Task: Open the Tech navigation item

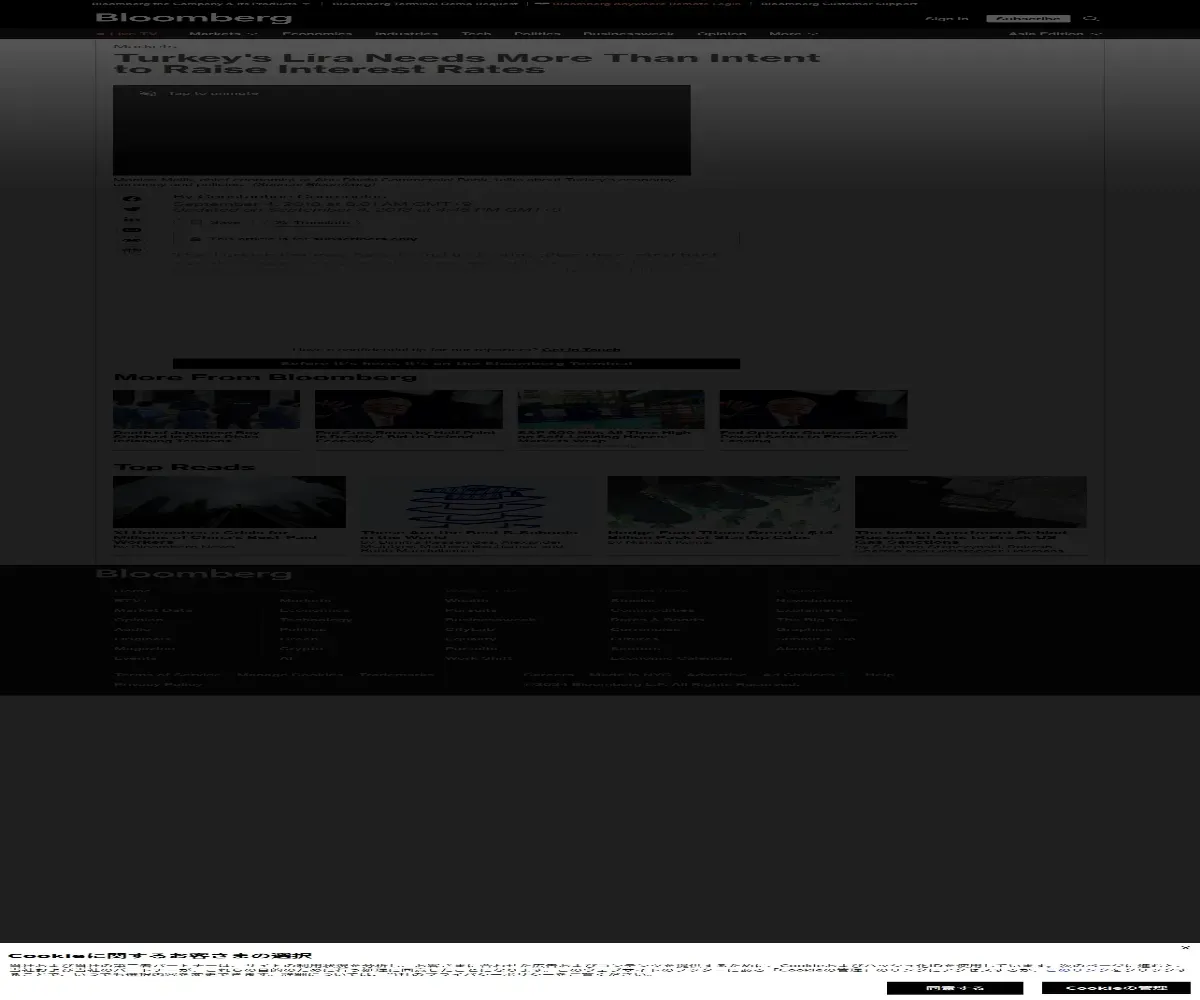Action: point(476,34)
